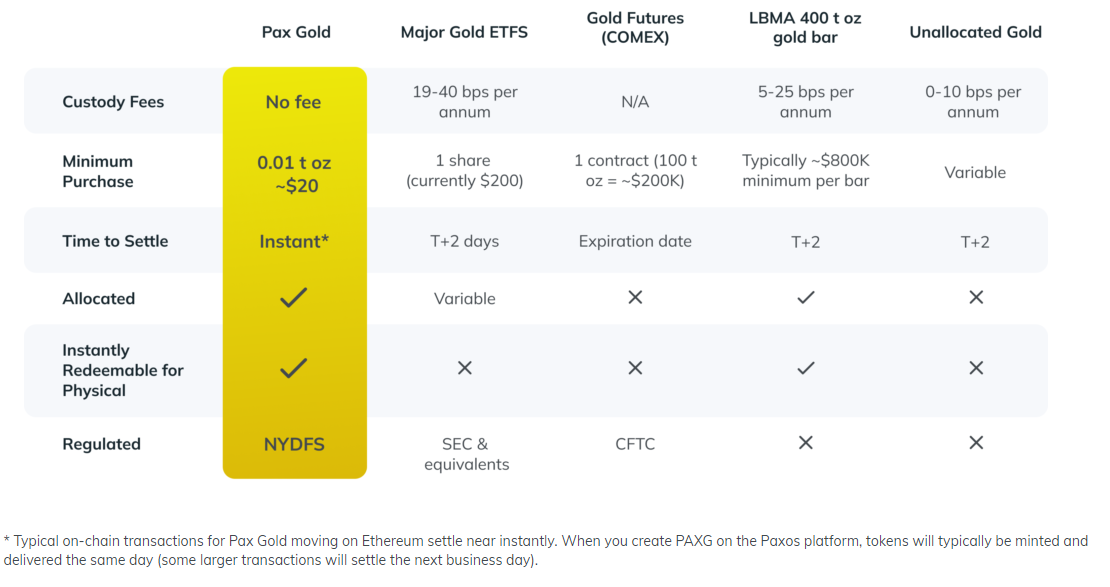Click Unallocated Gold Regulated X mark
1110x587 pixels.
click(x=976, y=443)
